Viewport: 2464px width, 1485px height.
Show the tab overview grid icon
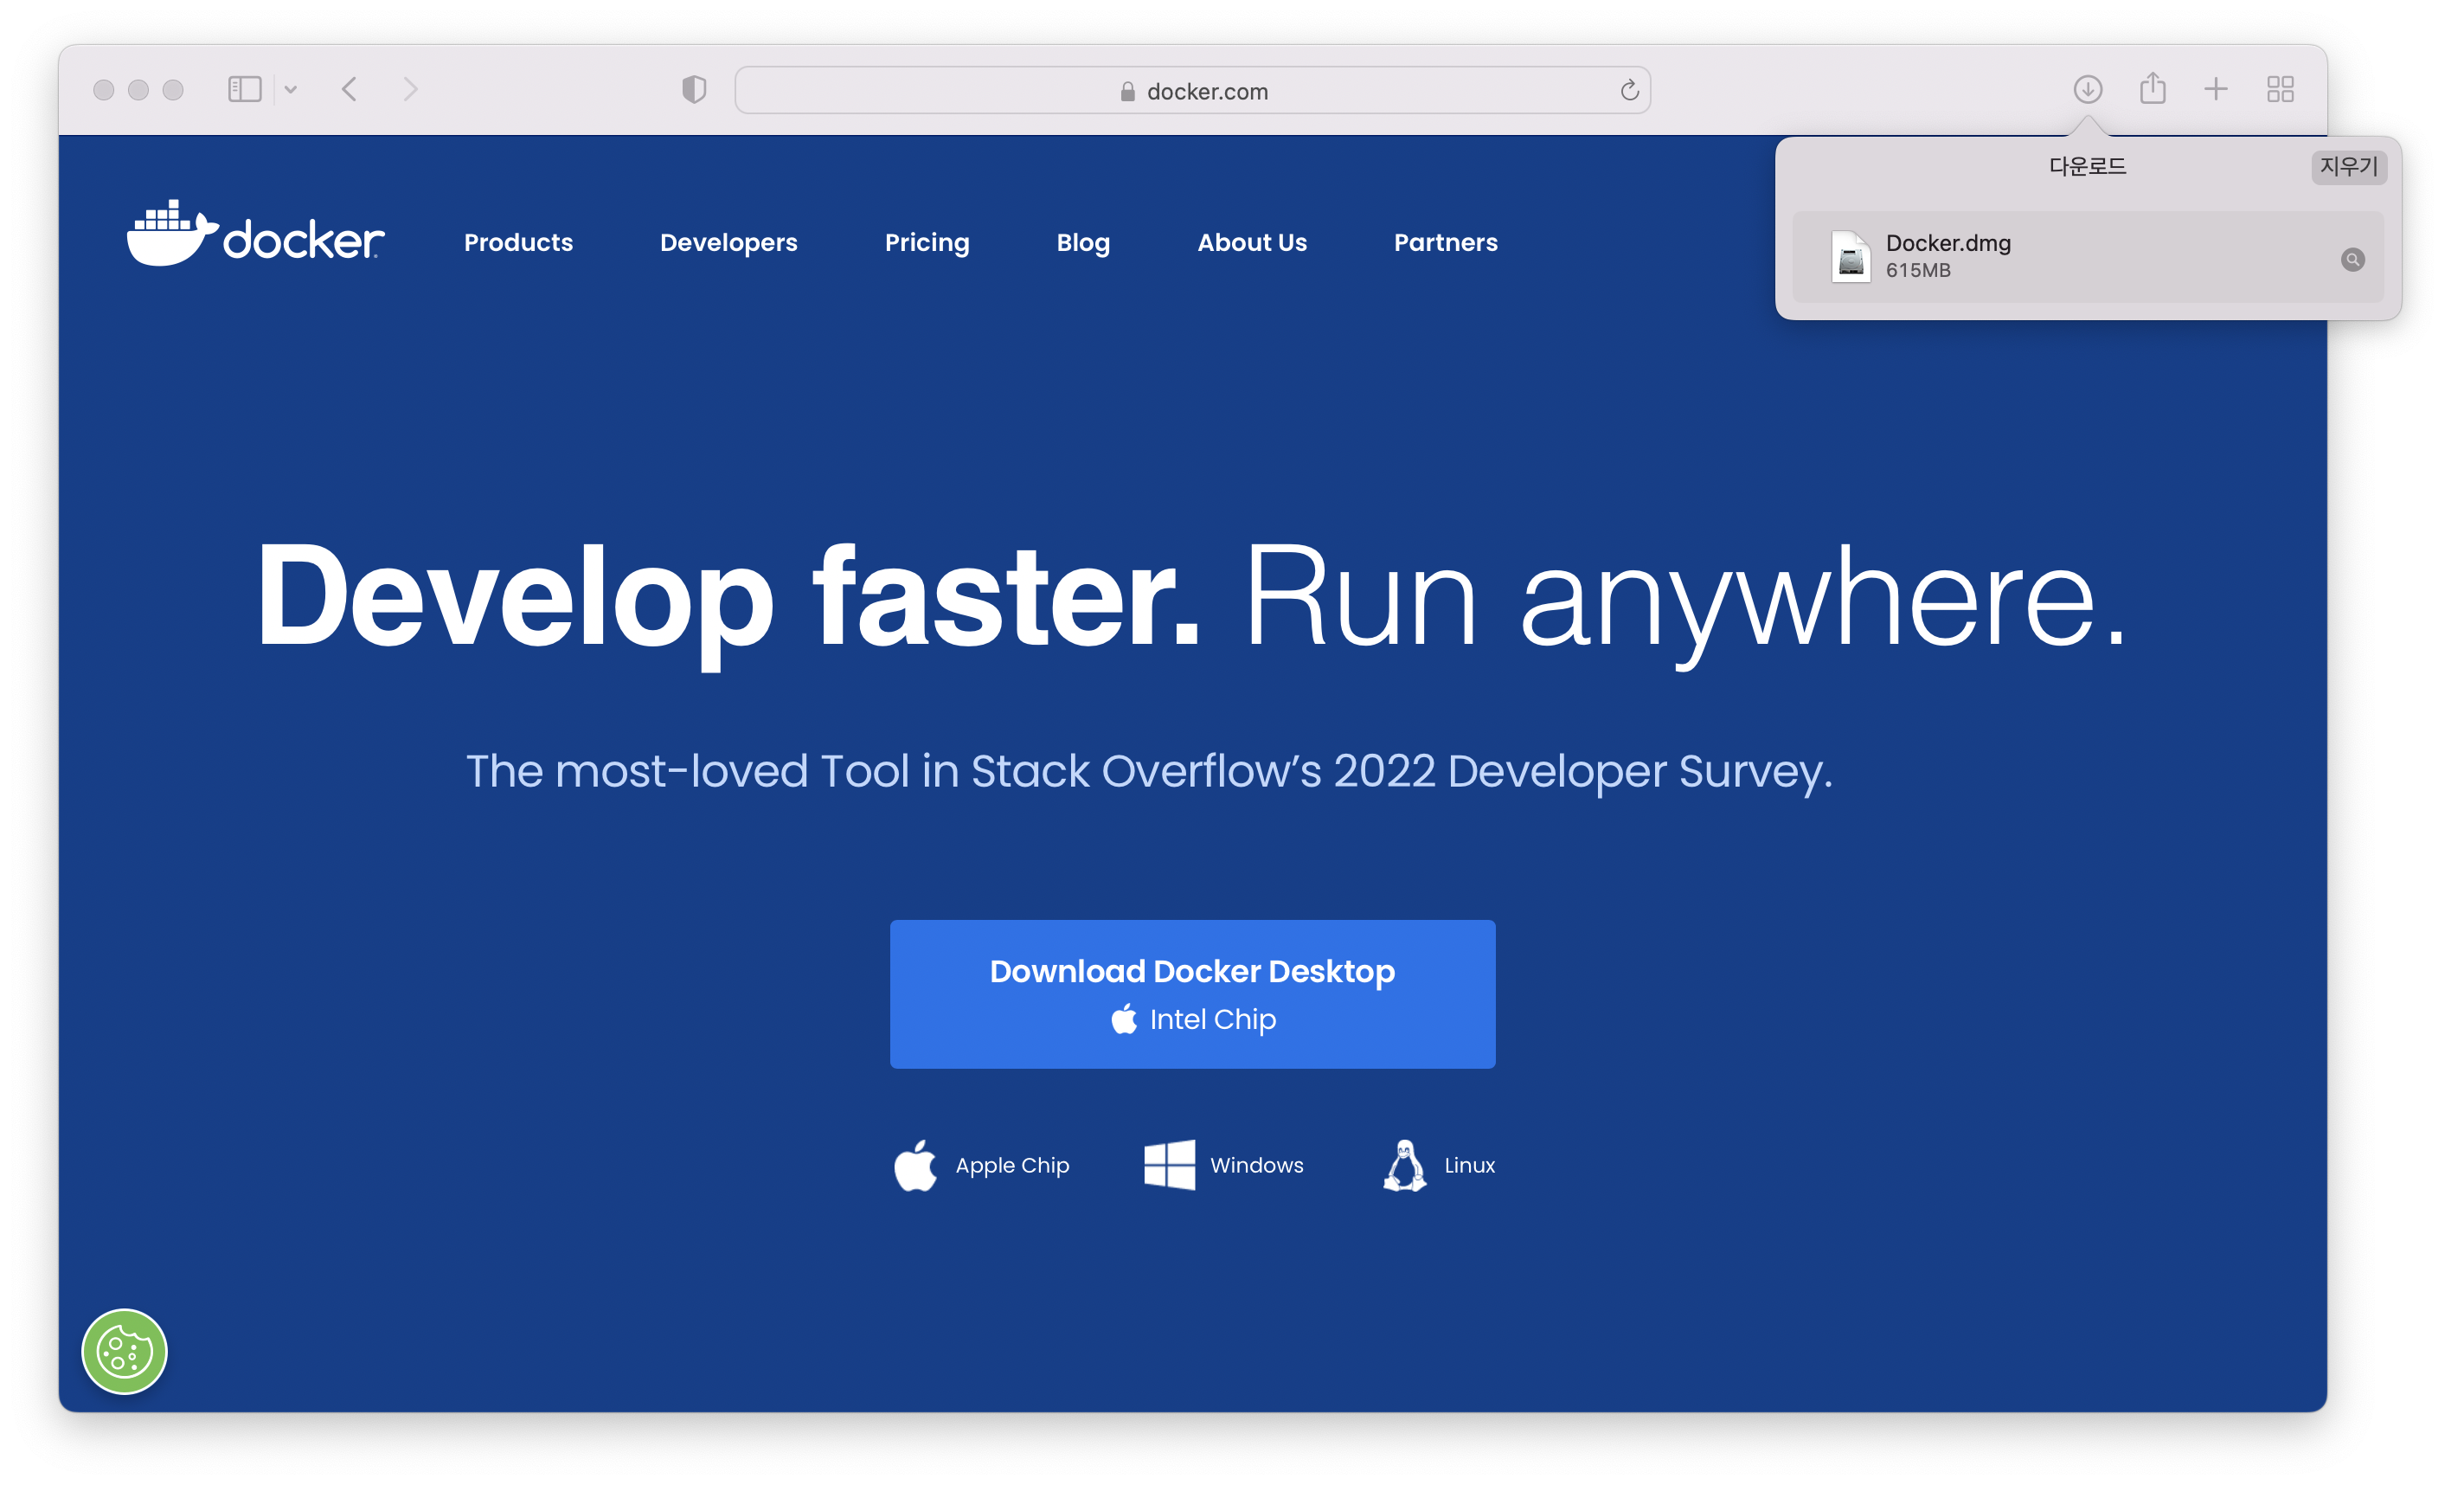tap(2280, 89)
